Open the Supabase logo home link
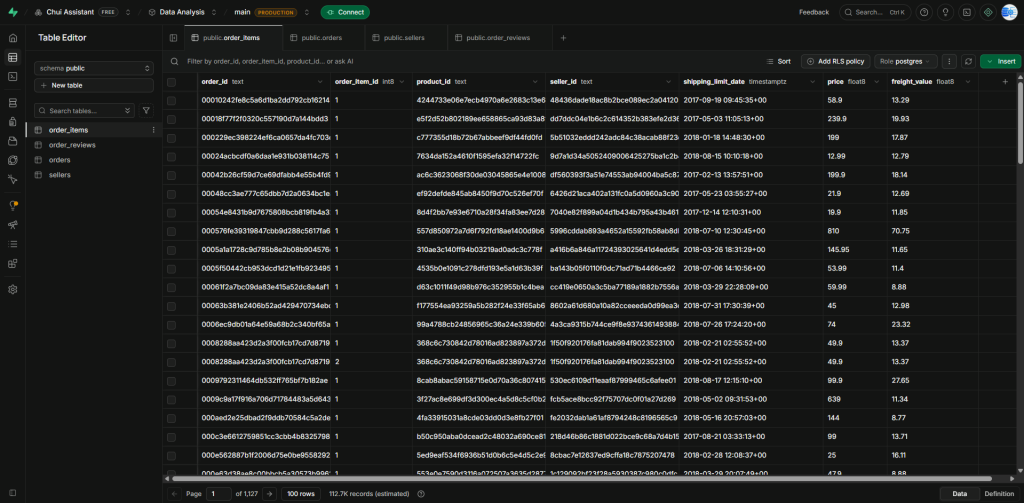The height and width of the screenshot is (503, 1024). [12, 12]
